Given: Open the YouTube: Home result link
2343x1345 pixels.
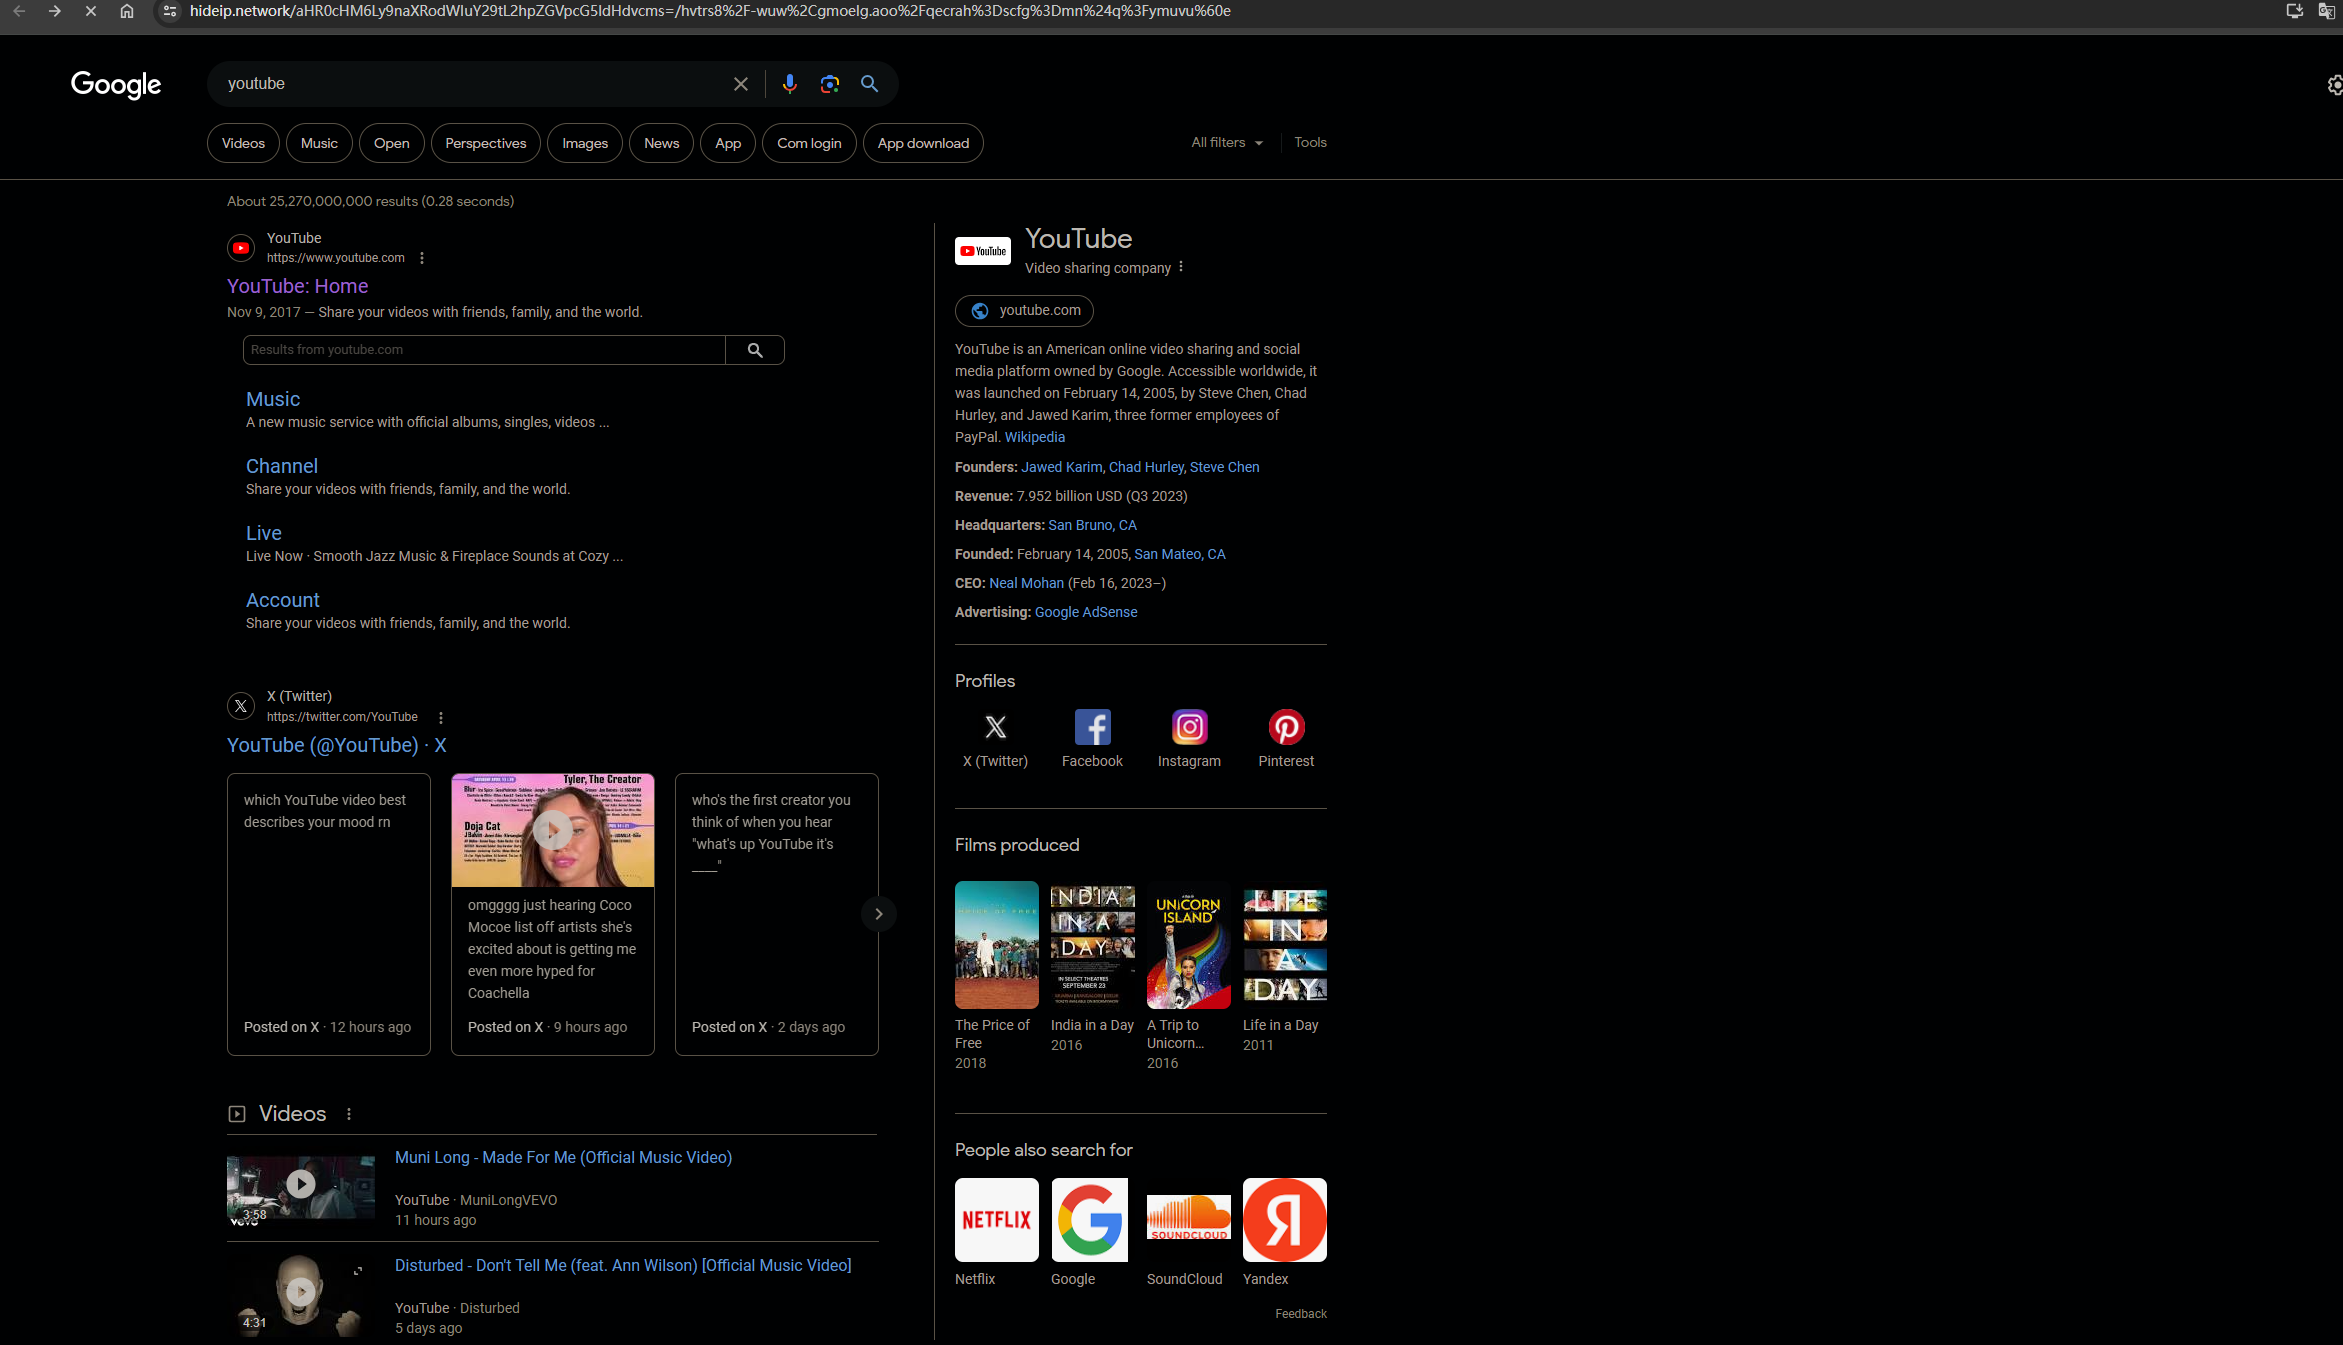Looking at the screenshot, I should (x=297, y=286).
